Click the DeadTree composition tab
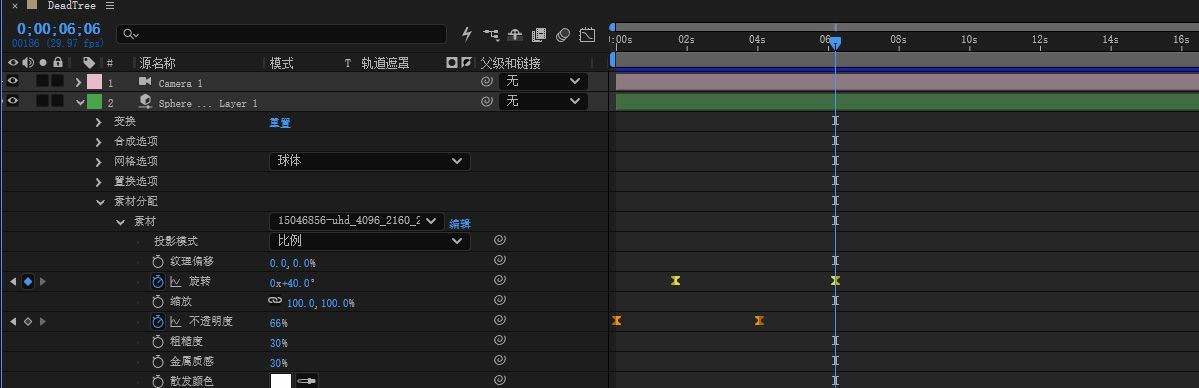1199x388 pixels. tap(71, 5)
